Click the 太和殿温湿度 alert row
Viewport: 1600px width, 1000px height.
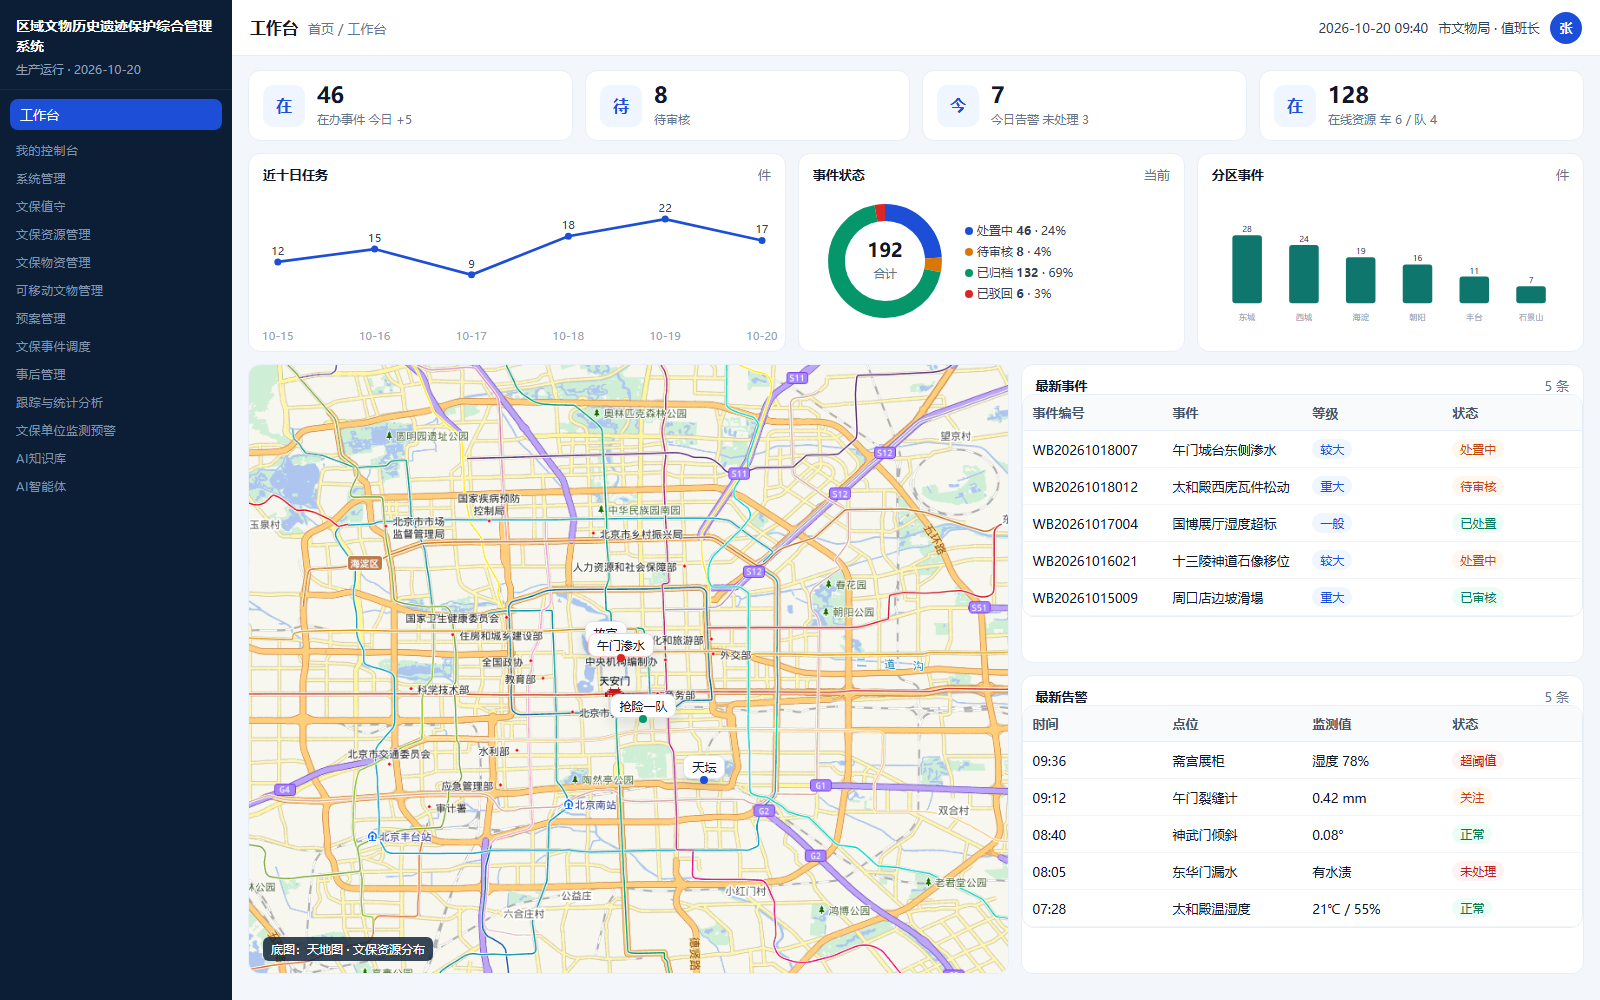[x=1302, y=909]
